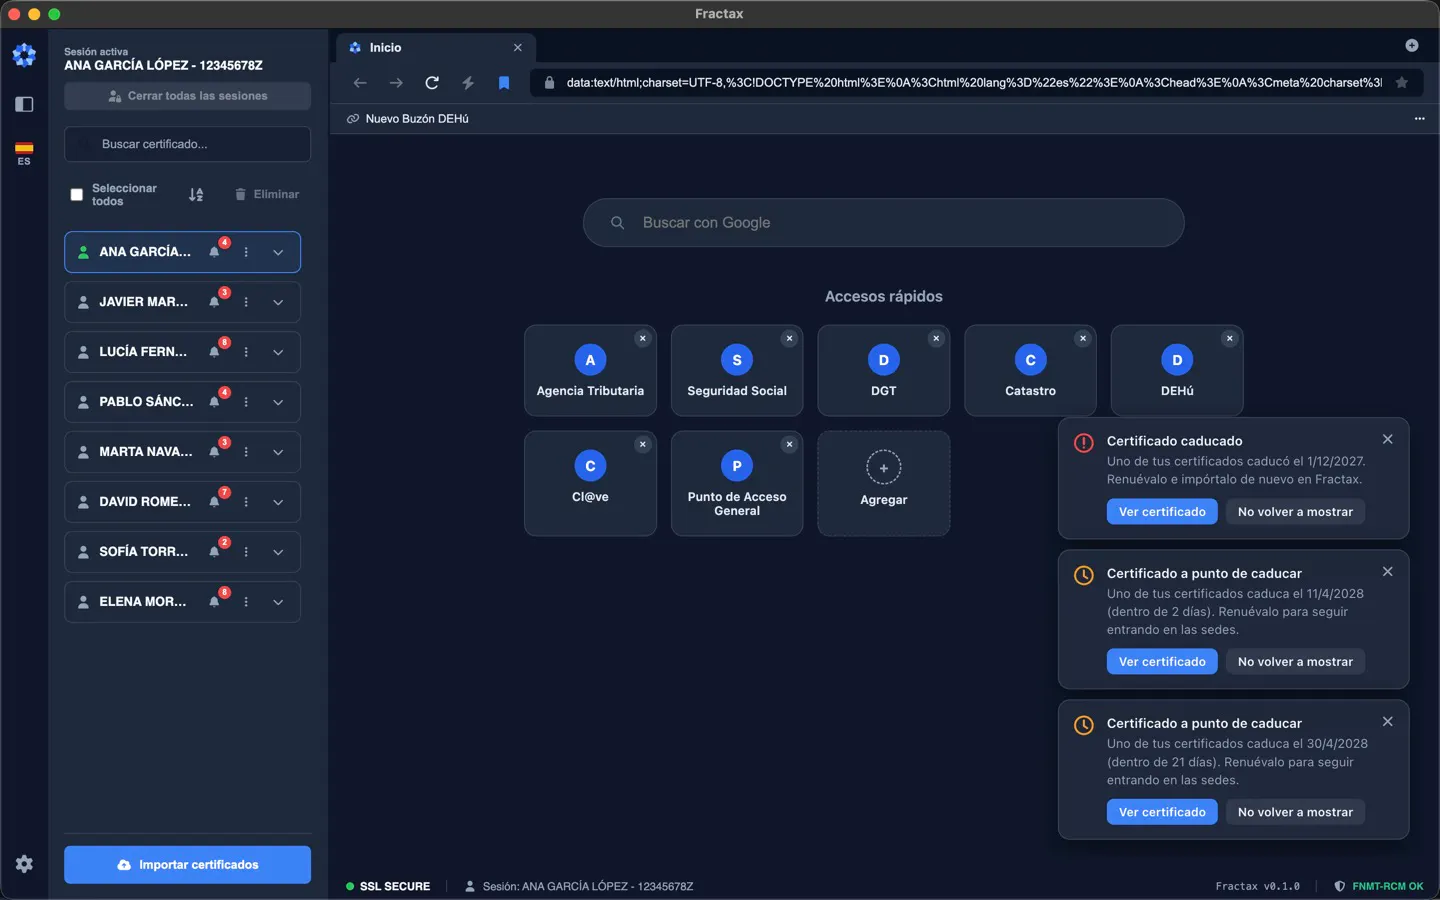Click the Buscar con Google search box
This screenshot has width=1440, height=900.
tap(884, 222)
